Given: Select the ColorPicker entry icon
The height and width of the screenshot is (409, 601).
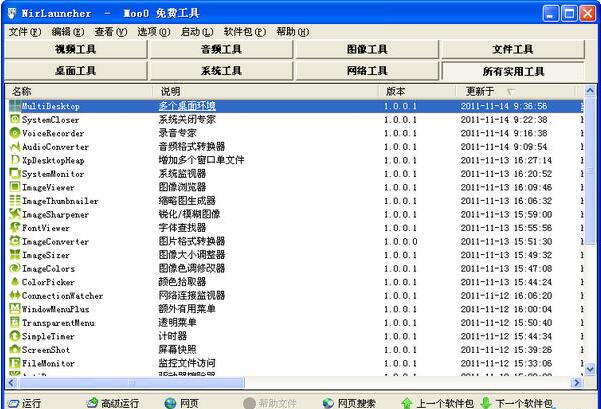Looking at the screenshot, I should tap(15, 282).
